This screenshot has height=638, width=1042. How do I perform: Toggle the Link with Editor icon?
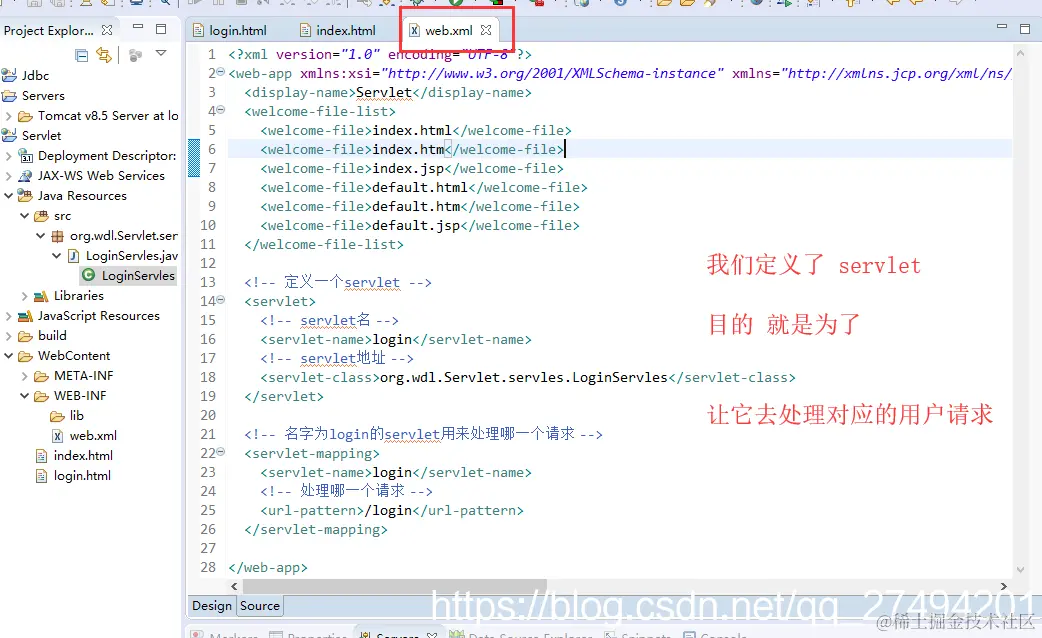(x=104, y=54)
